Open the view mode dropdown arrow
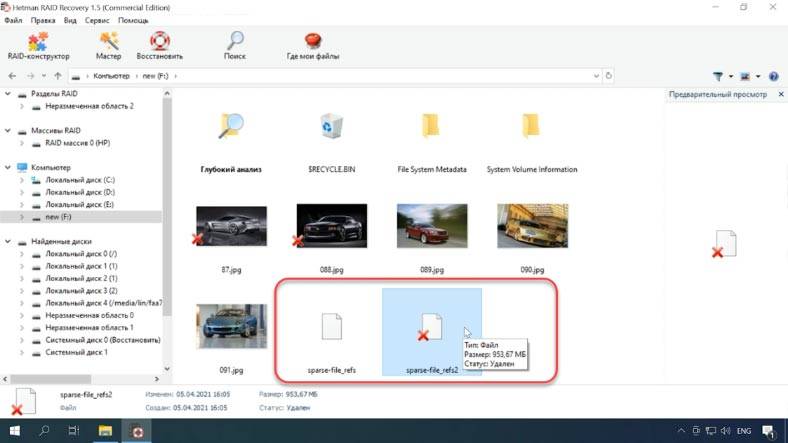 click(758, 76)
